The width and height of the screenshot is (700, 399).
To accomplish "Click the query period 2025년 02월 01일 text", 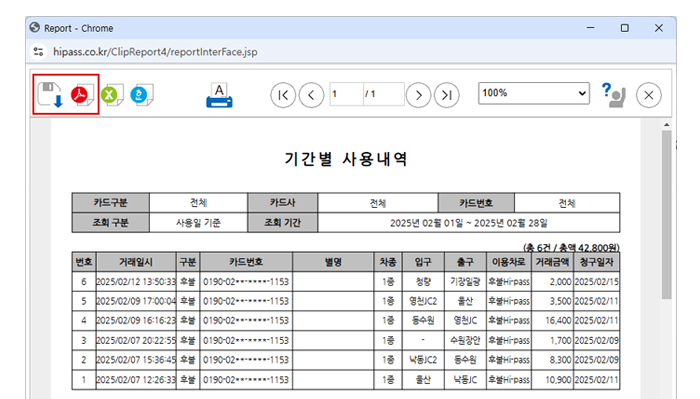I will point(426,223).
